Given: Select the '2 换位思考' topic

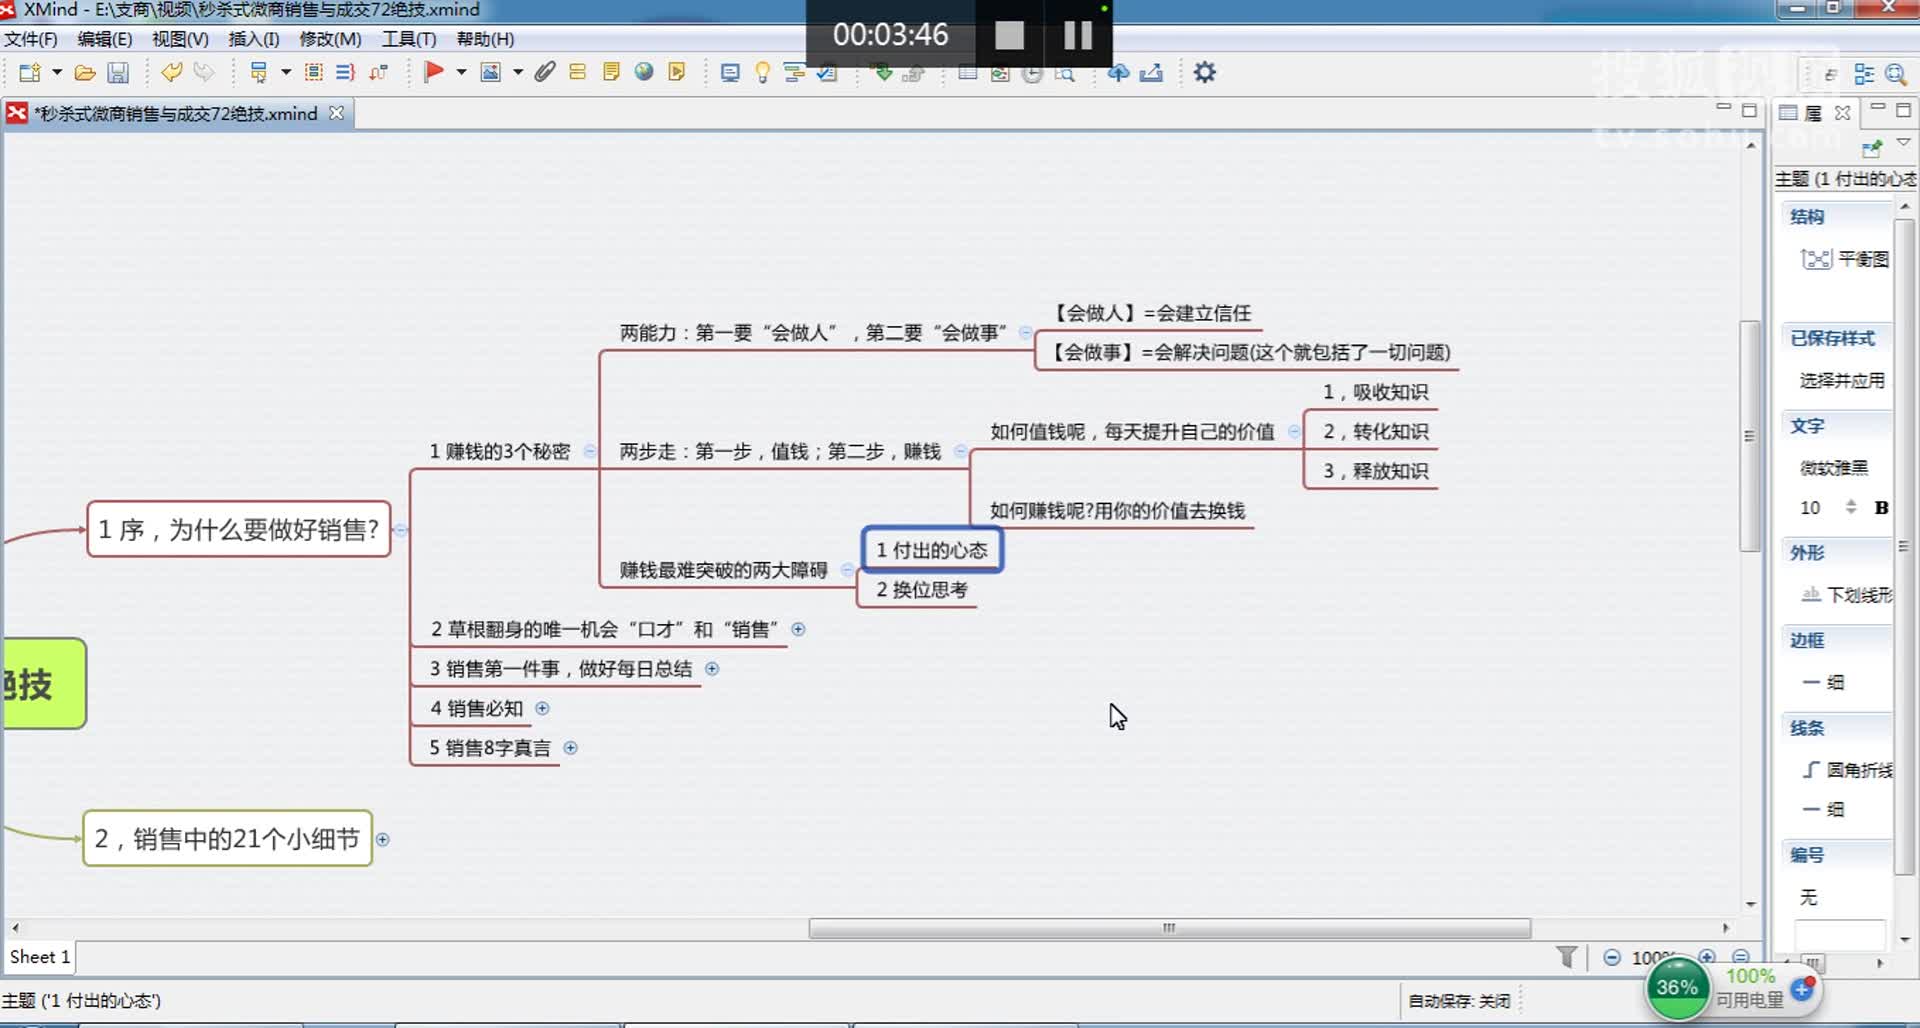Looking at the screenshot, I should (x=922, y=590).
